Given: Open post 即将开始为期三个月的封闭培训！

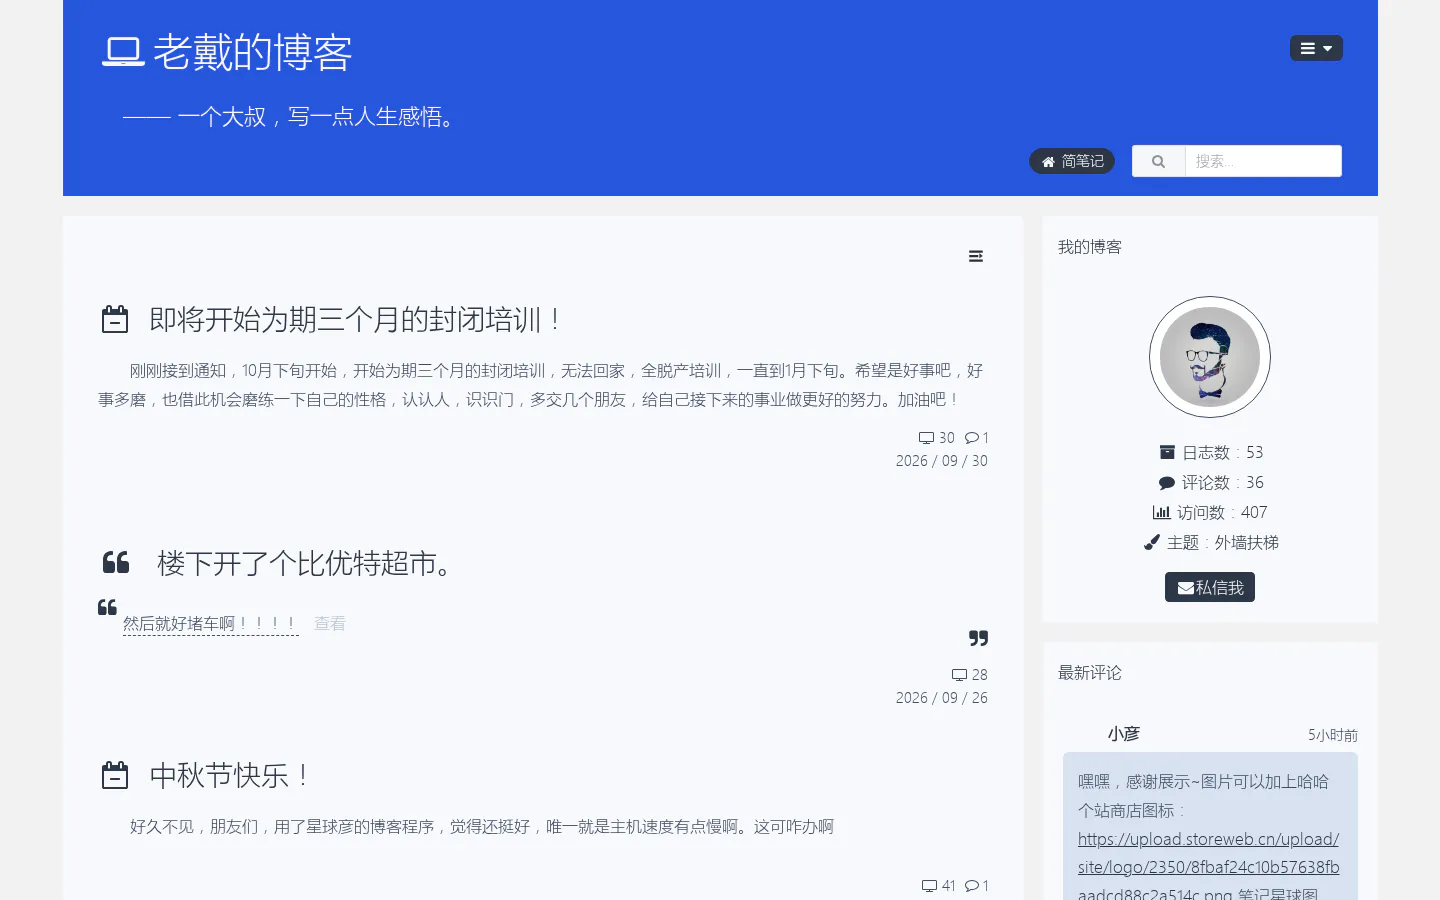Looking at the screenshot, I should [x=355, y=320].
